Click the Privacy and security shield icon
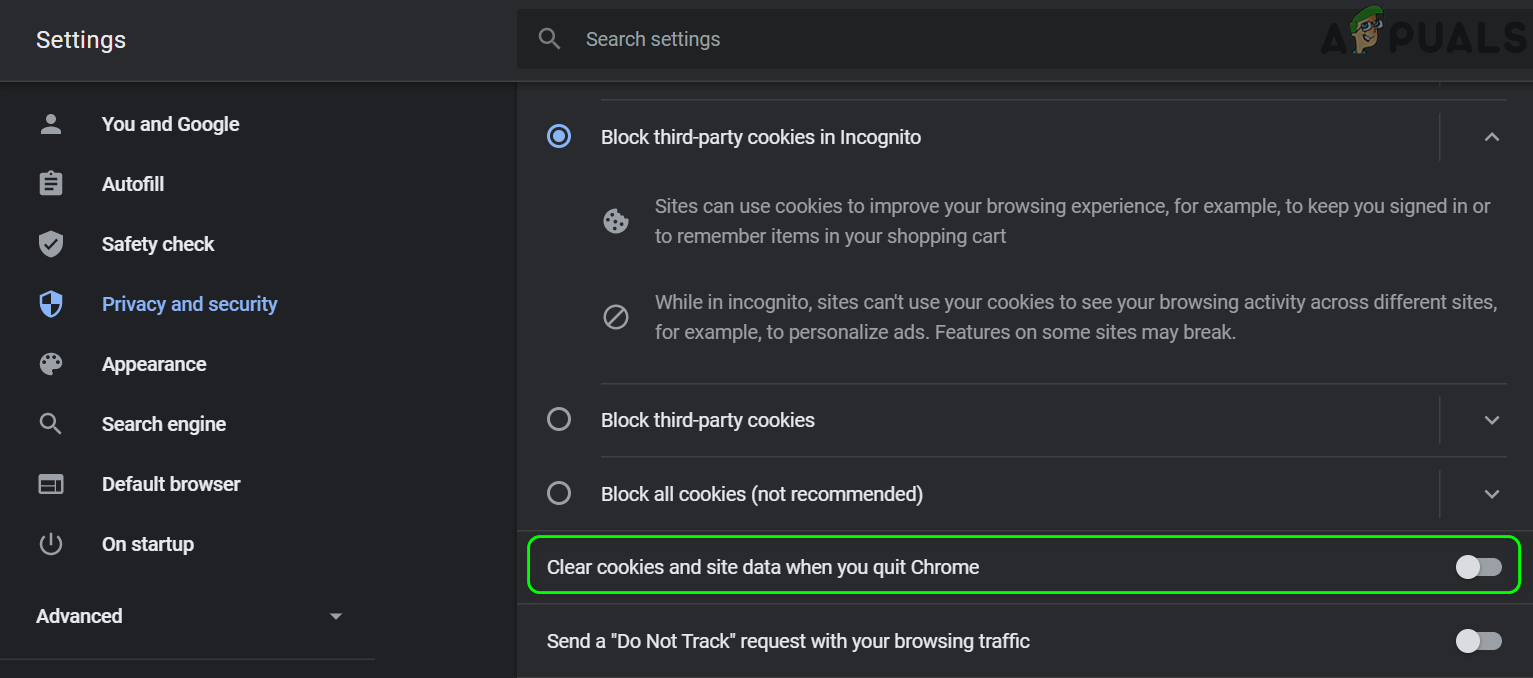The image size is (1533, 678). 50,304
